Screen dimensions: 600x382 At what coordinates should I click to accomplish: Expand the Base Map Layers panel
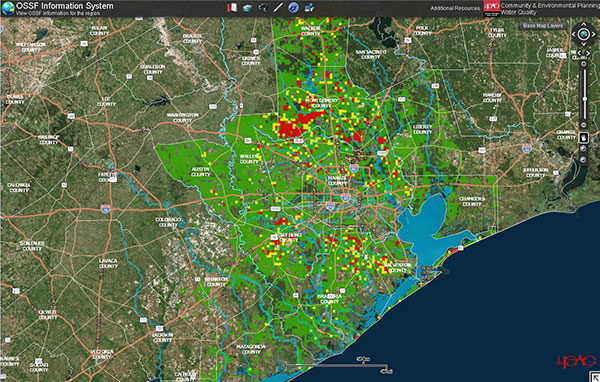click(543, 26)
